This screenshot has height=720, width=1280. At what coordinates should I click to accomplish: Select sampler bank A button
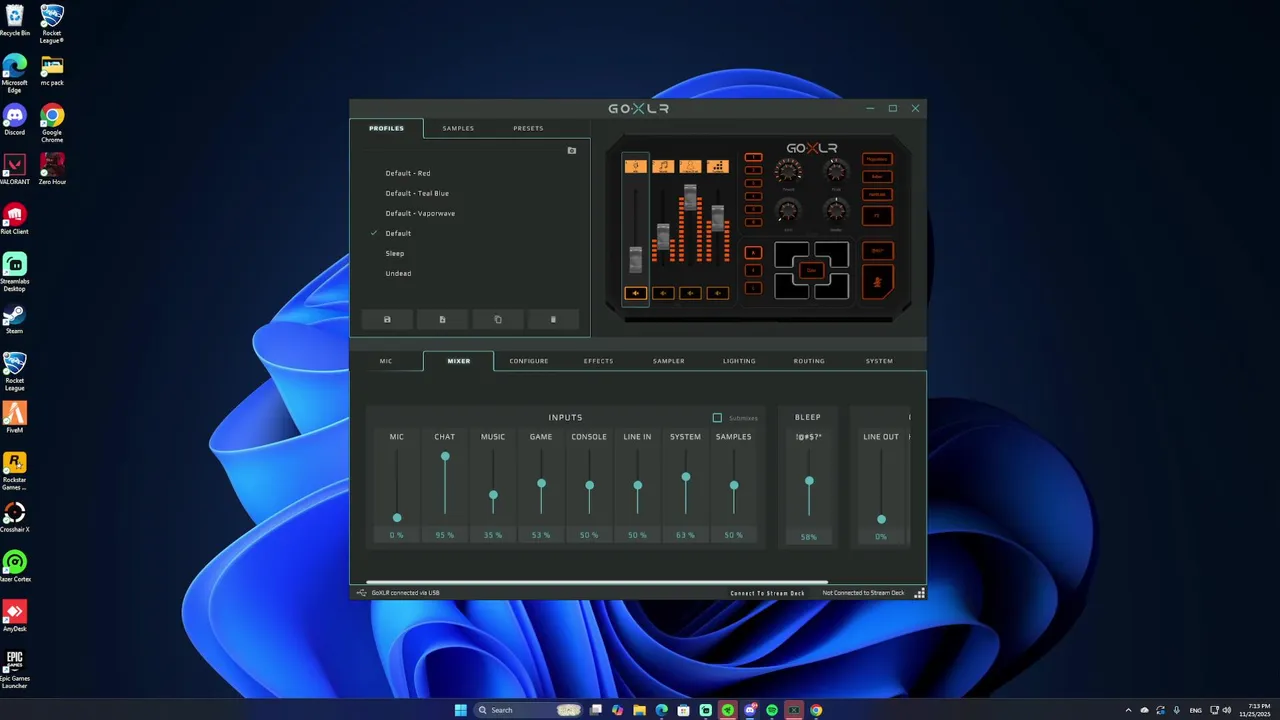click(x=753, y=252)
